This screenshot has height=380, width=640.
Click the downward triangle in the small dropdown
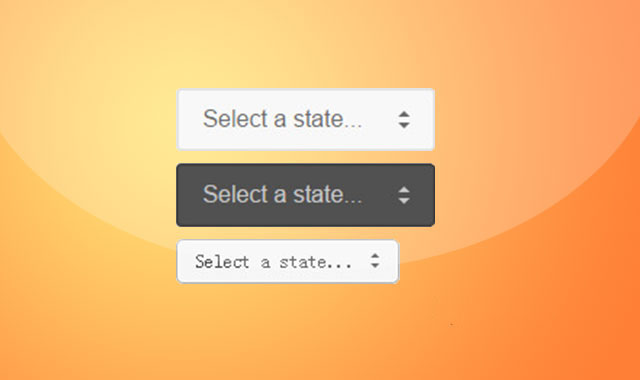375,265
